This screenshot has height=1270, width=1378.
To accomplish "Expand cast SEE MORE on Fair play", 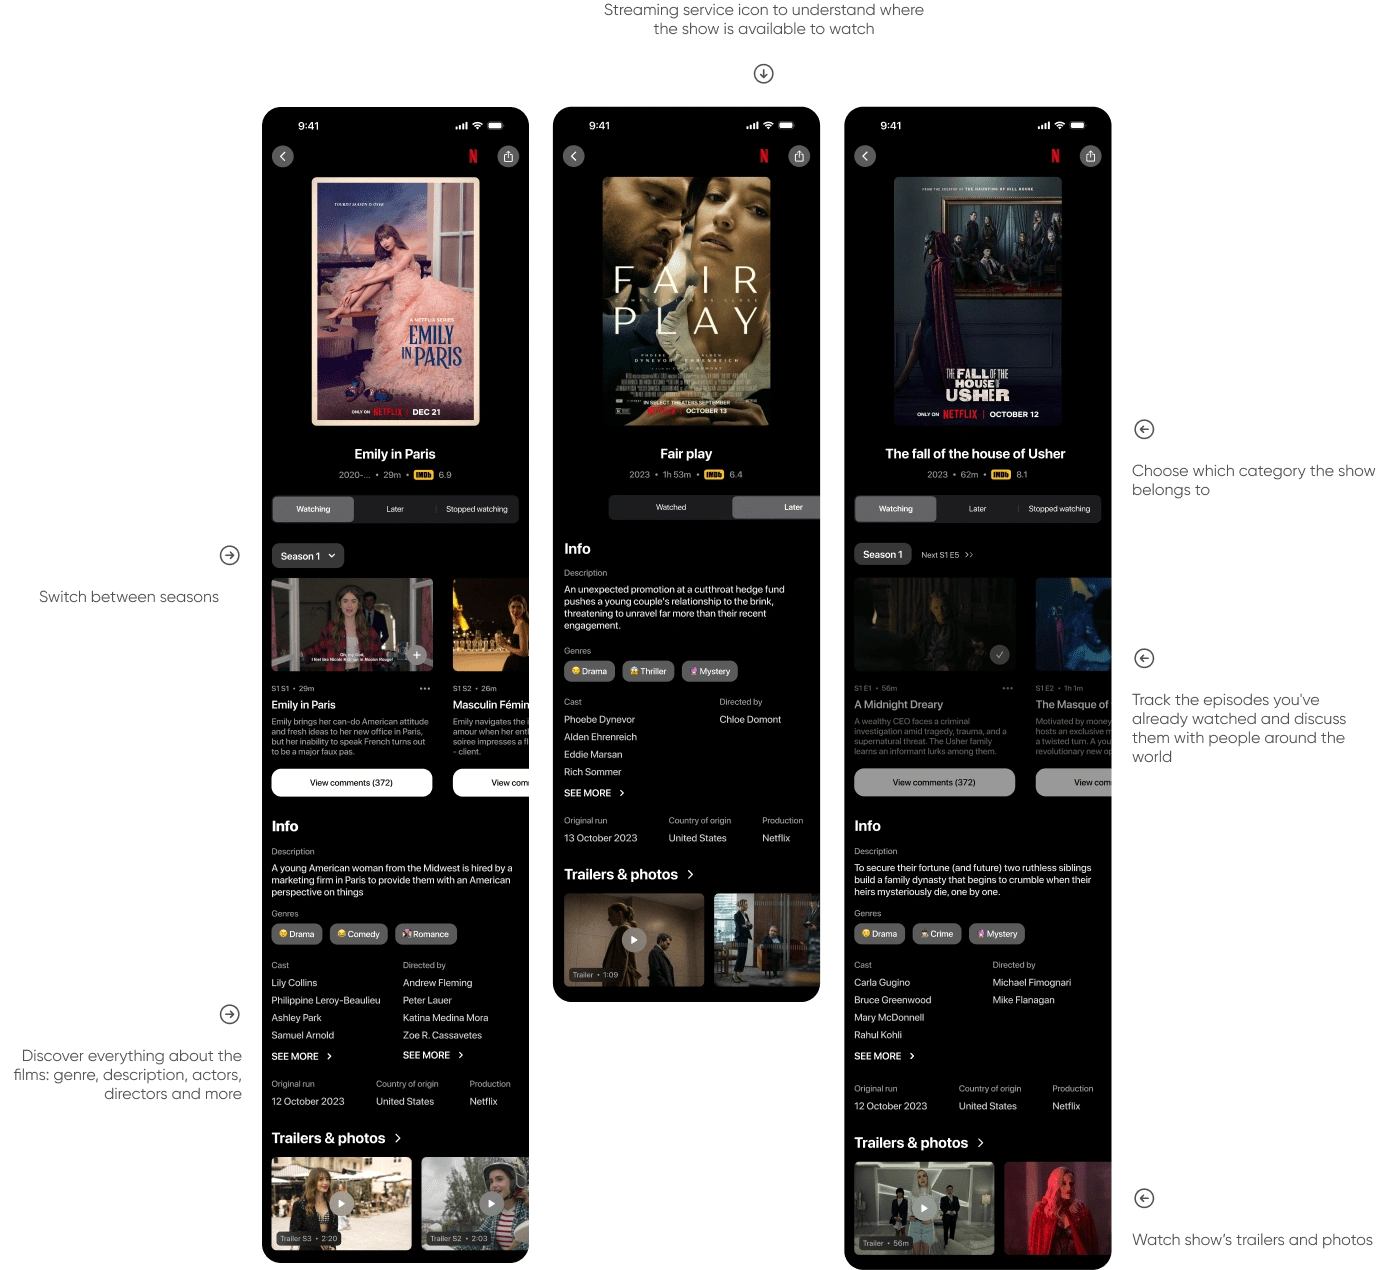I will [594, 793].
